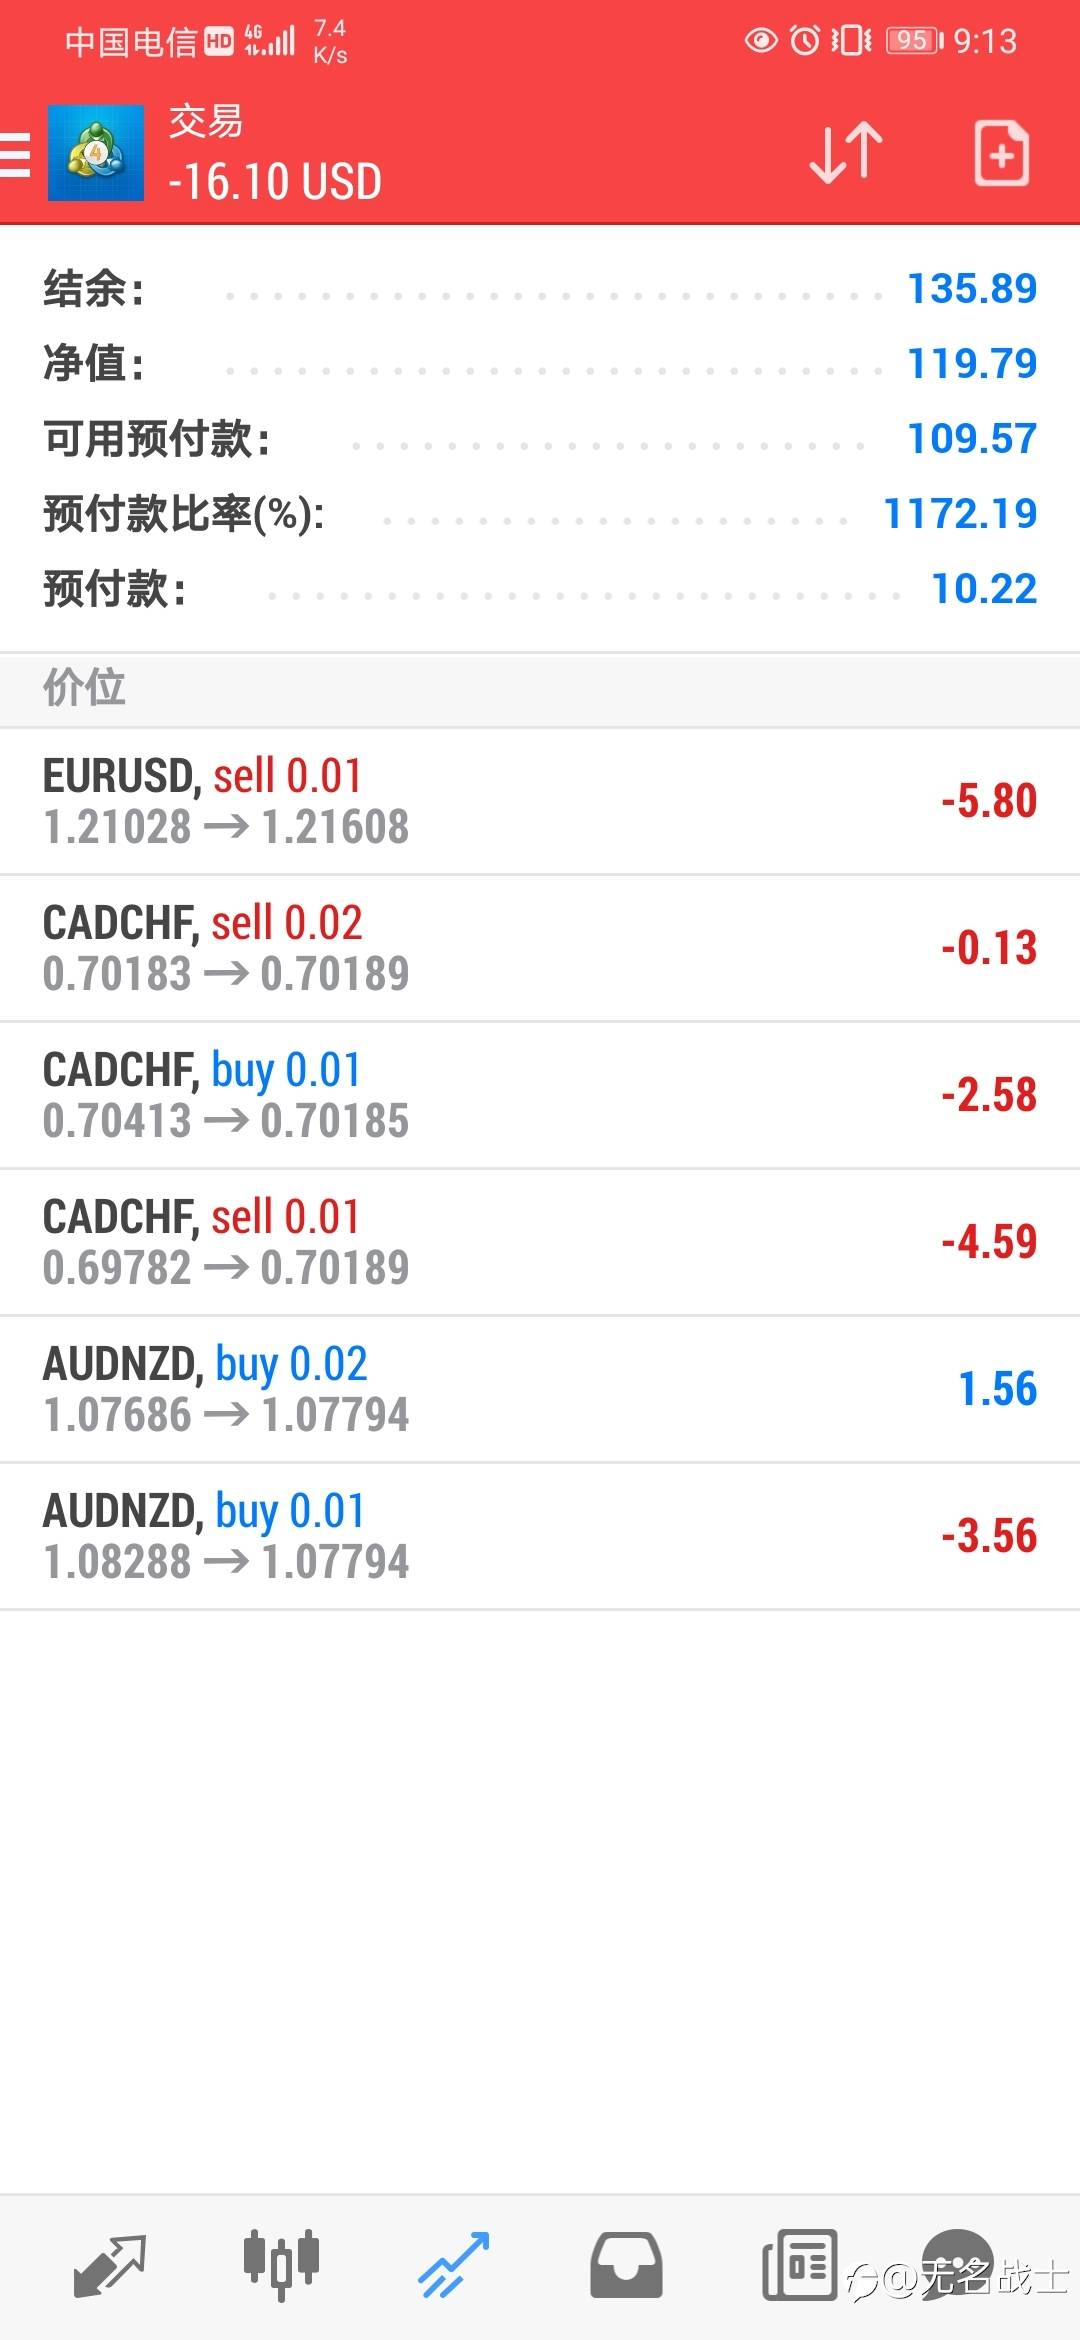
Task: Tap the -16.10 USD profit title
Action: pyautogui.click(x=275, y=182)
